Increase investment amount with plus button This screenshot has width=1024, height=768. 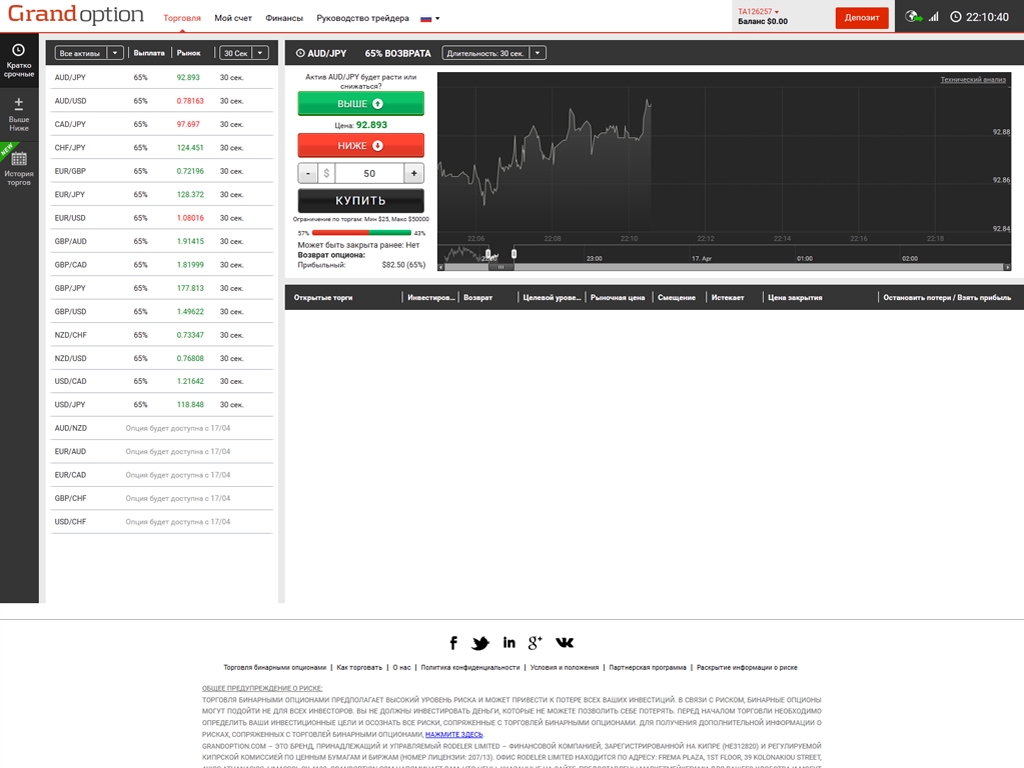414,173
